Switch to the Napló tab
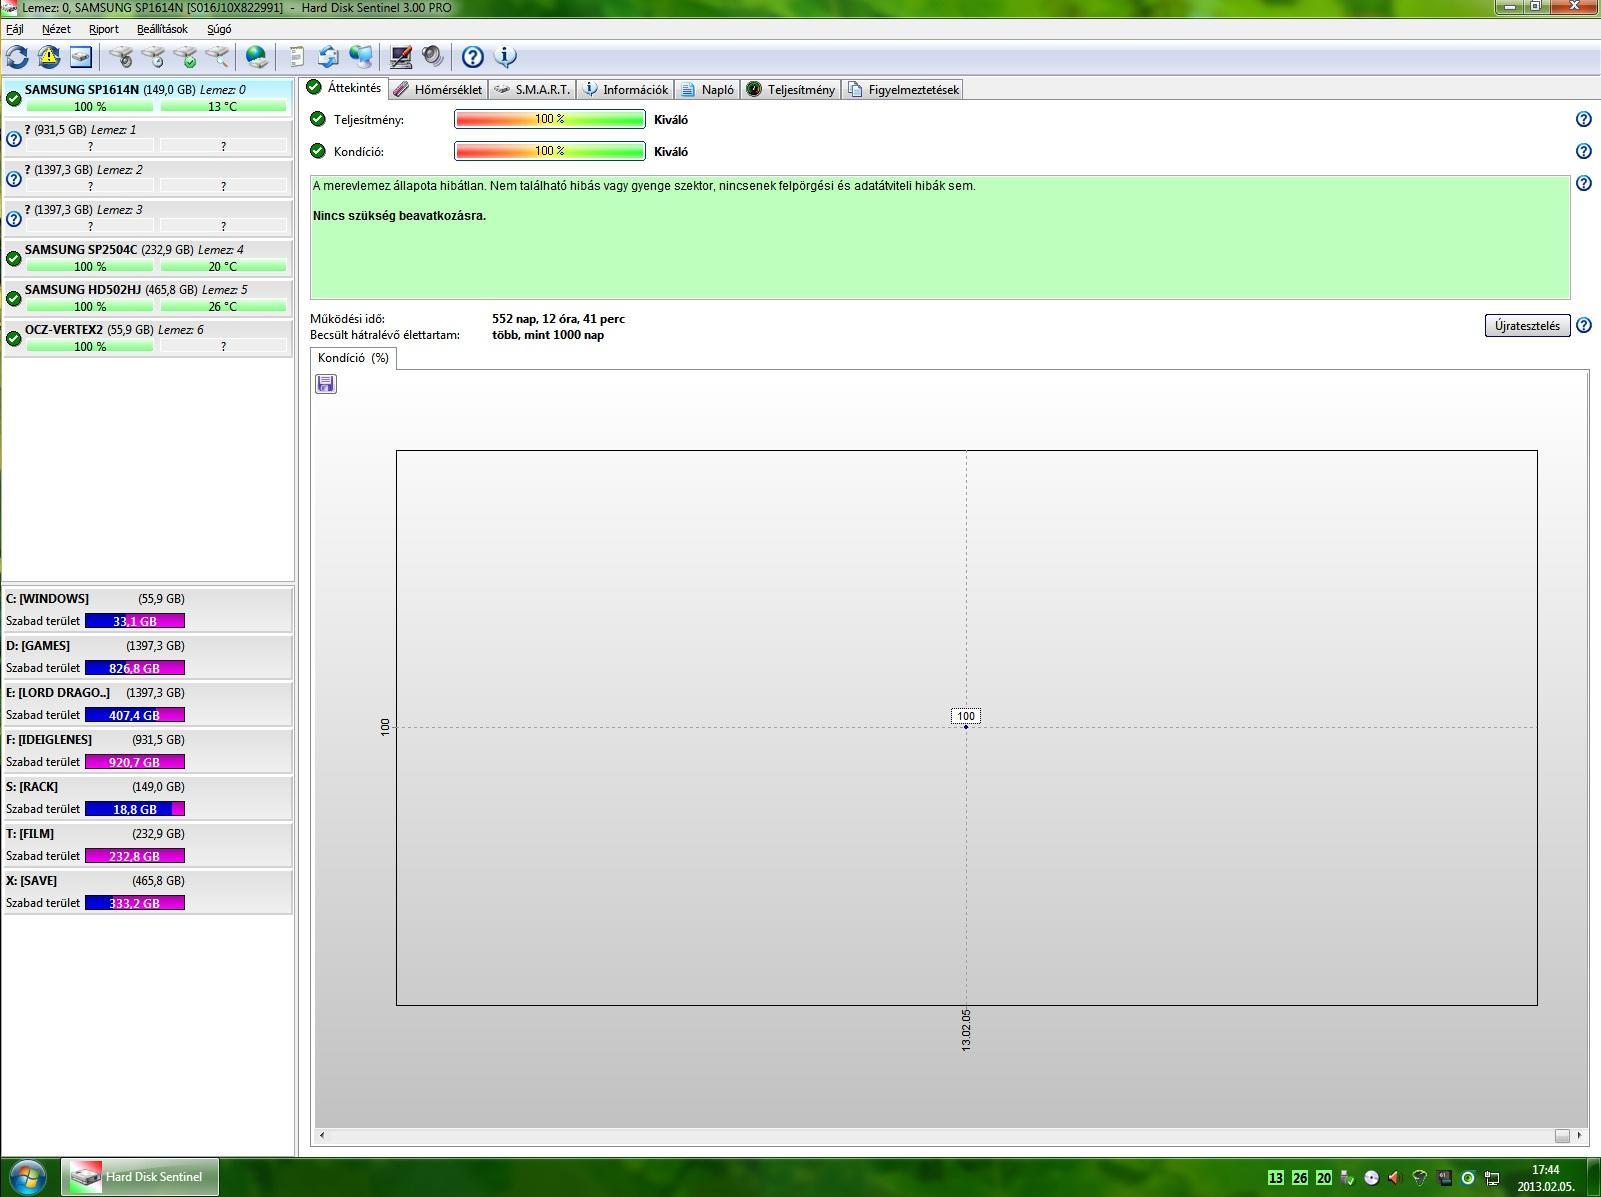This screenshot has width=1601, height=1197. pos(708,90)
